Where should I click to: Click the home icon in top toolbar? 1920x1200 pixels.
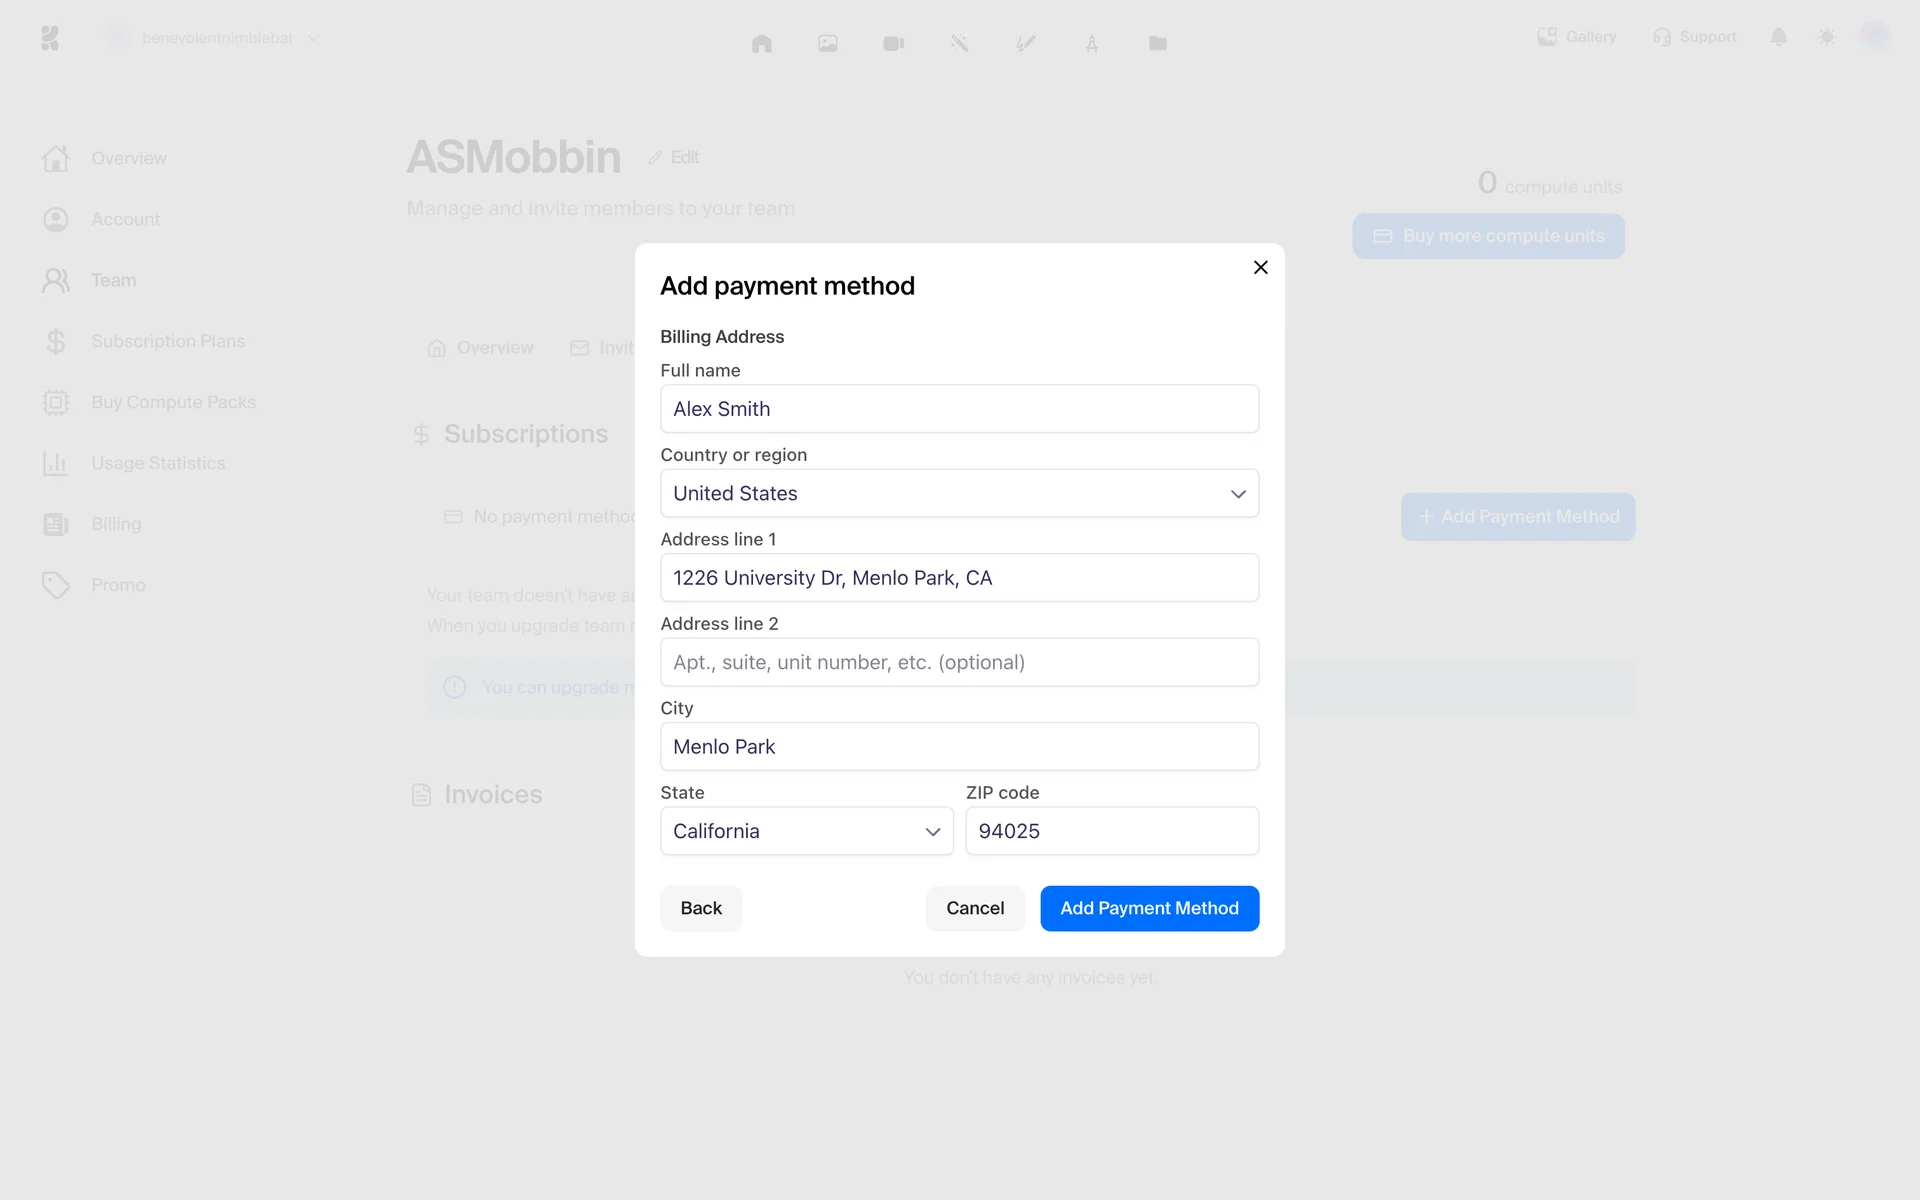(x=761, y=43)
